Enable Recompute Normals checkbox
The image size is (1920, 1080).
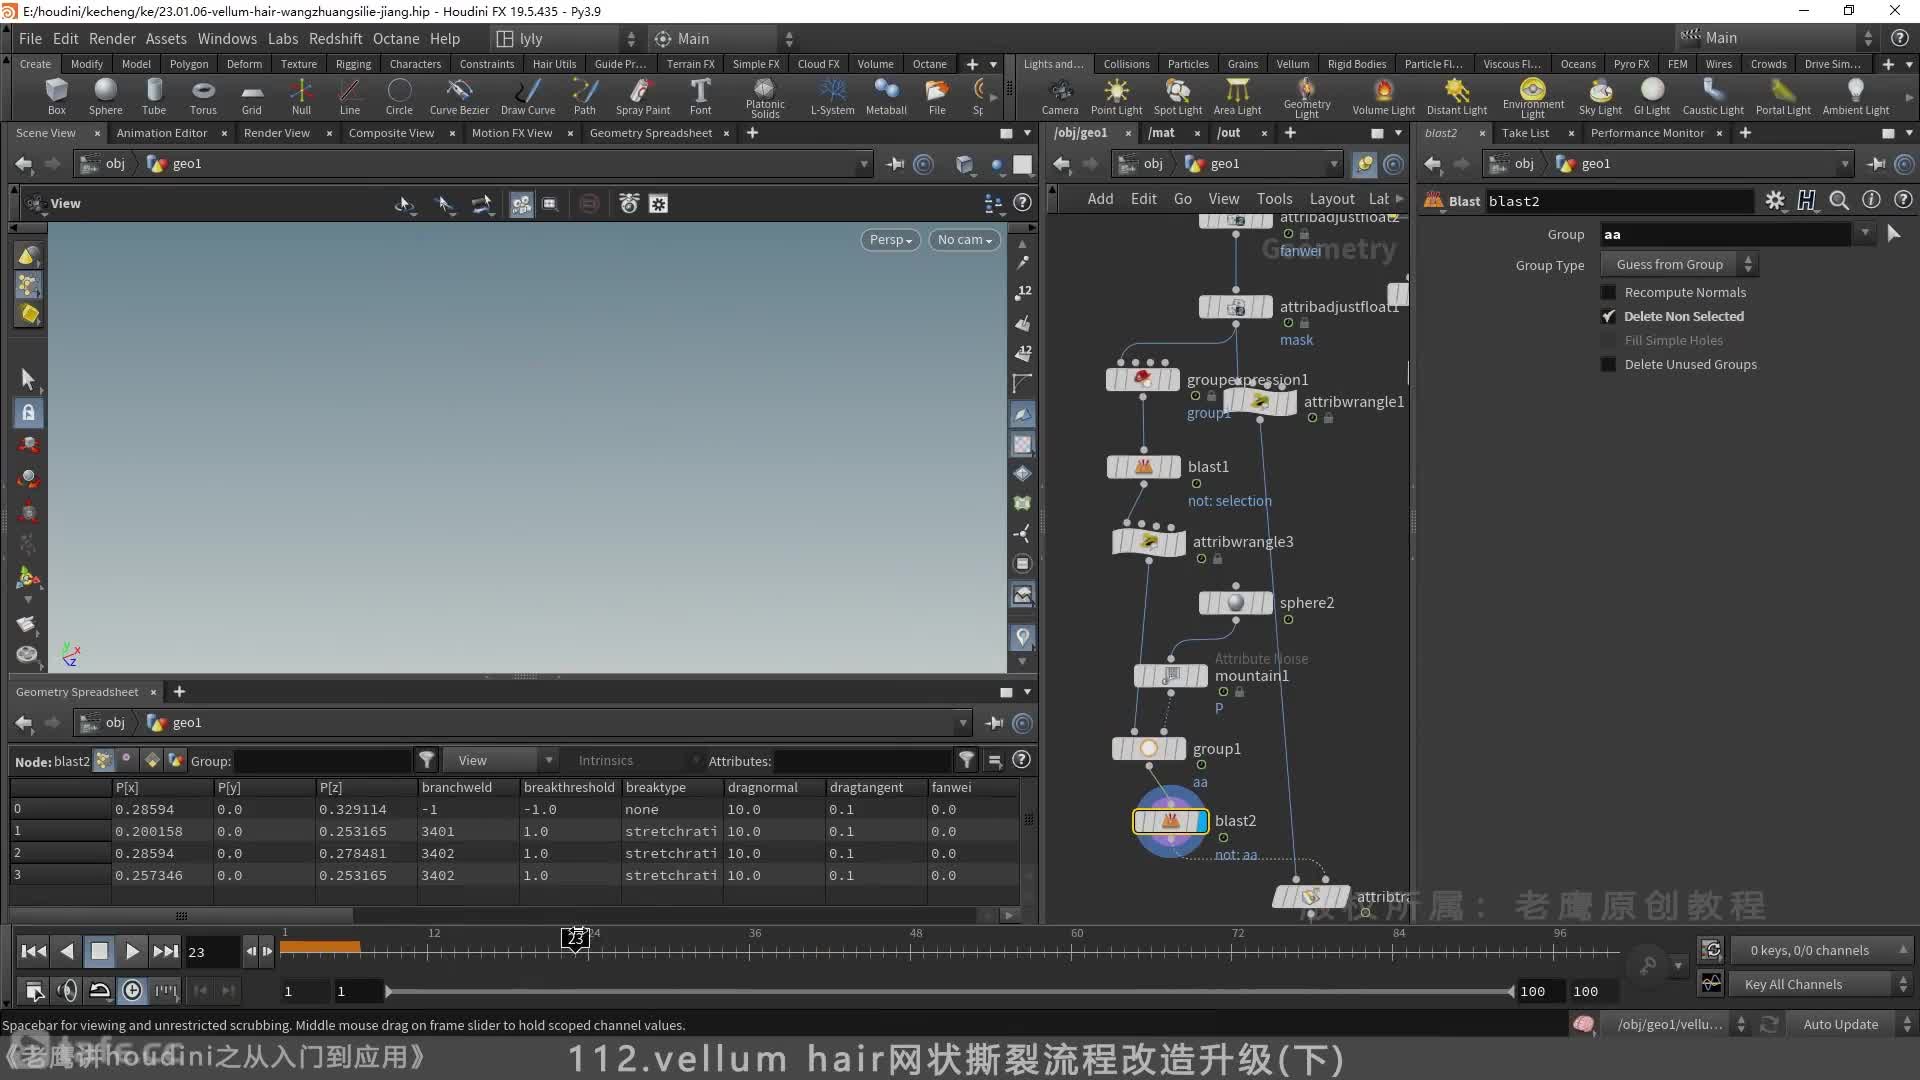(1607, 293)
